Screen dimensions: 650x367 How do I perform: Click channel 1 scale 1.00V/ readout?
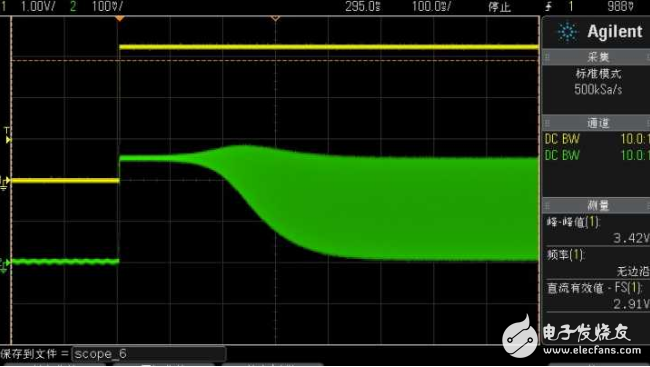click(x=38, y=6)
